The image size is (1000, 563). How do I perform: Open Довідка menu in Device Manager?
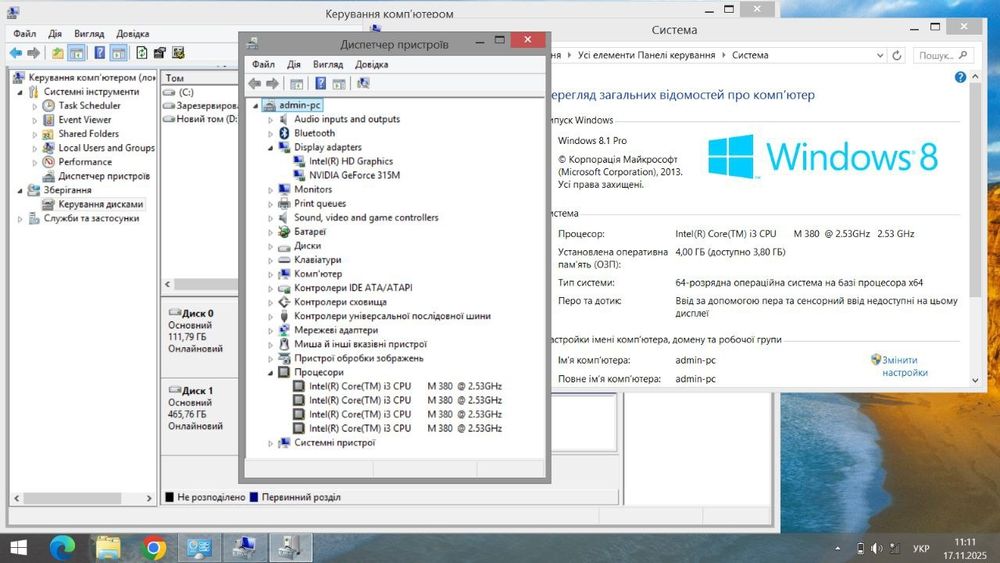372,64
